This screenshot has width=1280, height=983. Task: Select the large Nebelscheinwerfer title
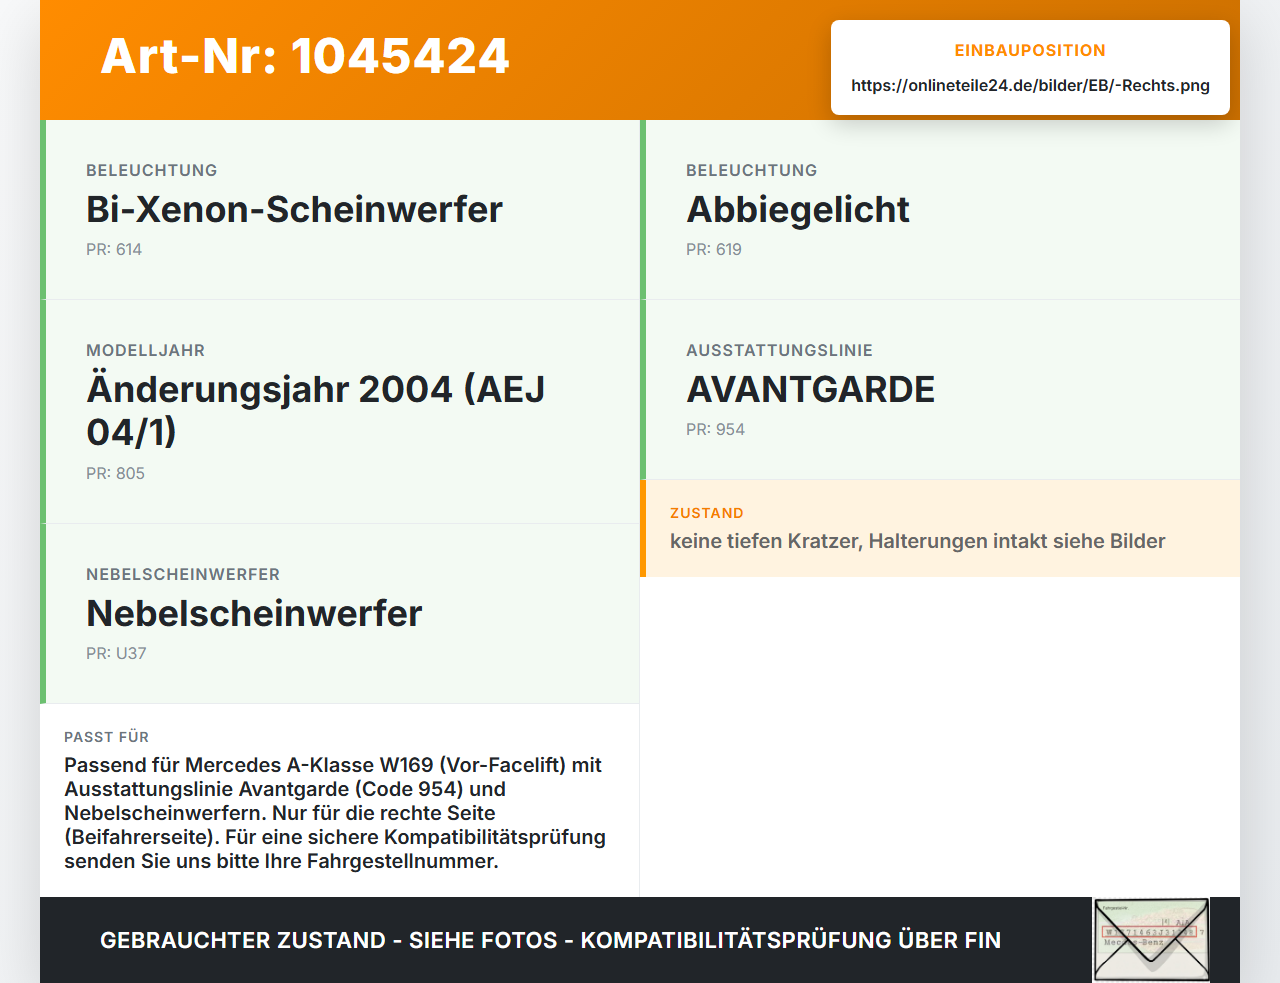pos(254,613)
